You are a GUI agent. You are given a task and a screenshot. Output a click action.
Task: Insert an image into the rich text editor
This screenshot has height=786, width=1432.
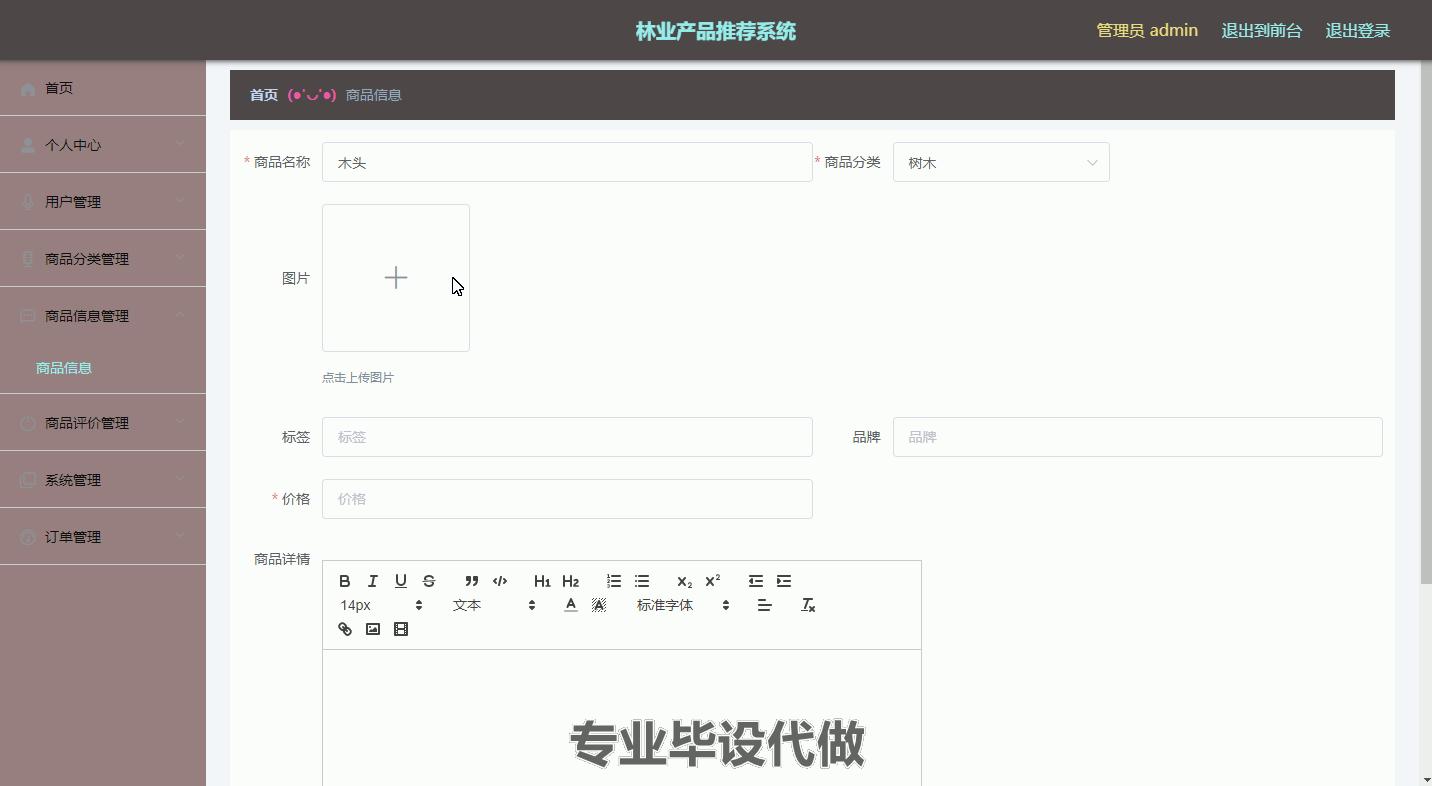click(x=373, y=629)
